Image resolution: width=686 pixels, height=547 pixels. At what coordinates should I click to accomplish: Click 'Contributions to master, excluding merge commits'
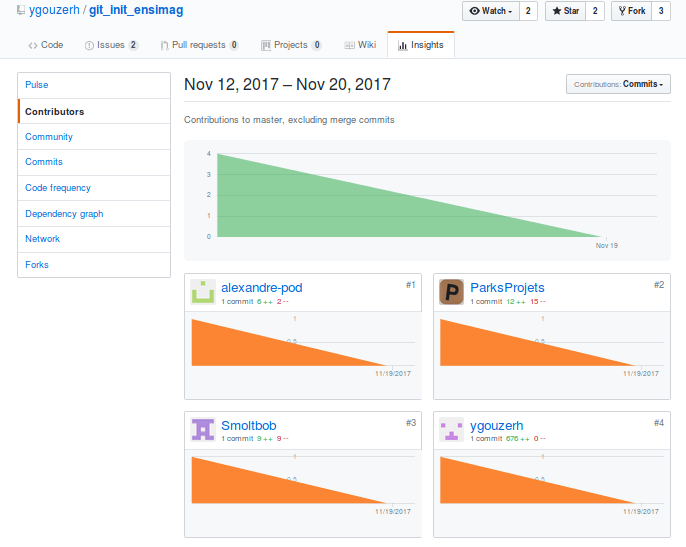tap(289, 120)
